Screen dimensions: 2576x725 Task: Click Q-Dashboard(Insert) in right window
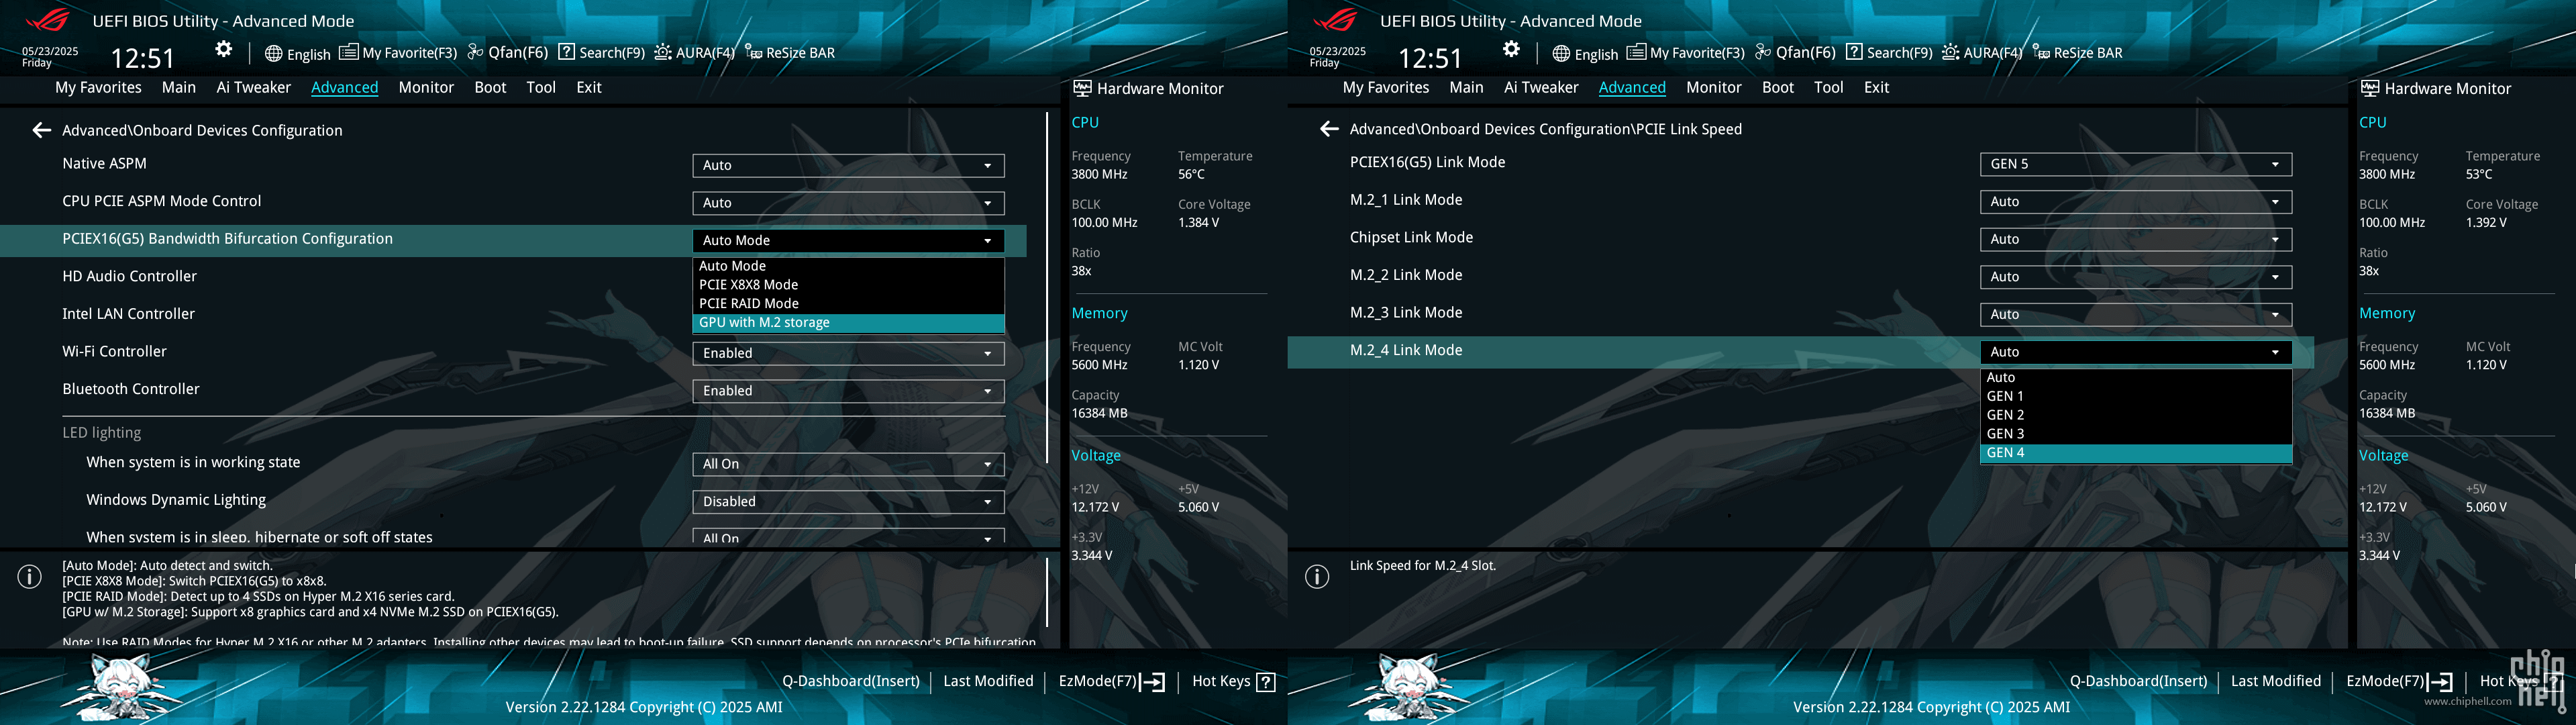tap(2139, 681)
